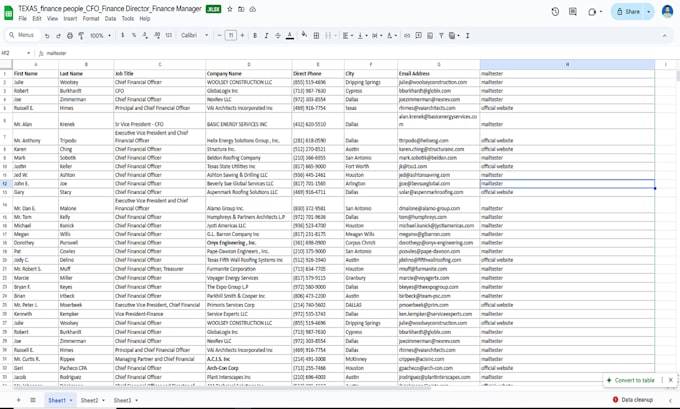The image size is (680, 409).
Task: Move document using folder icon
Action: click(x=241, y=9)
